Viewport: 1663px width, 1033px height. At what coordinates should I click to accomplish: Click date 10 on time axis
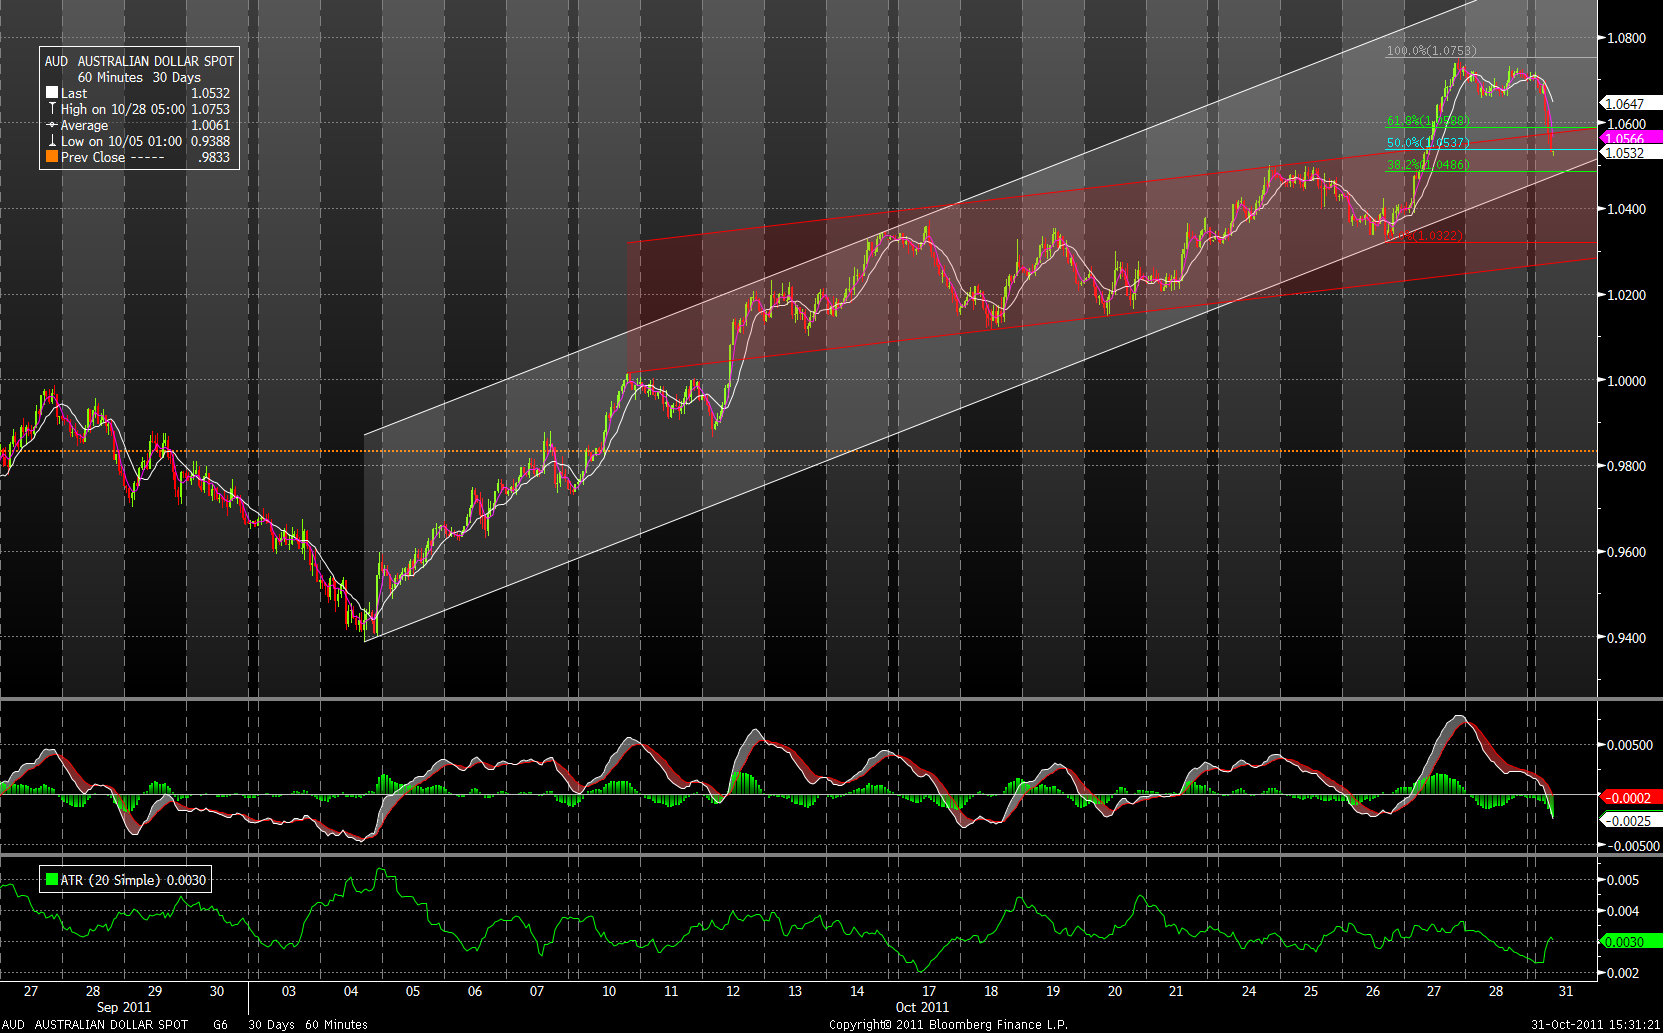(x=609, y=991)
